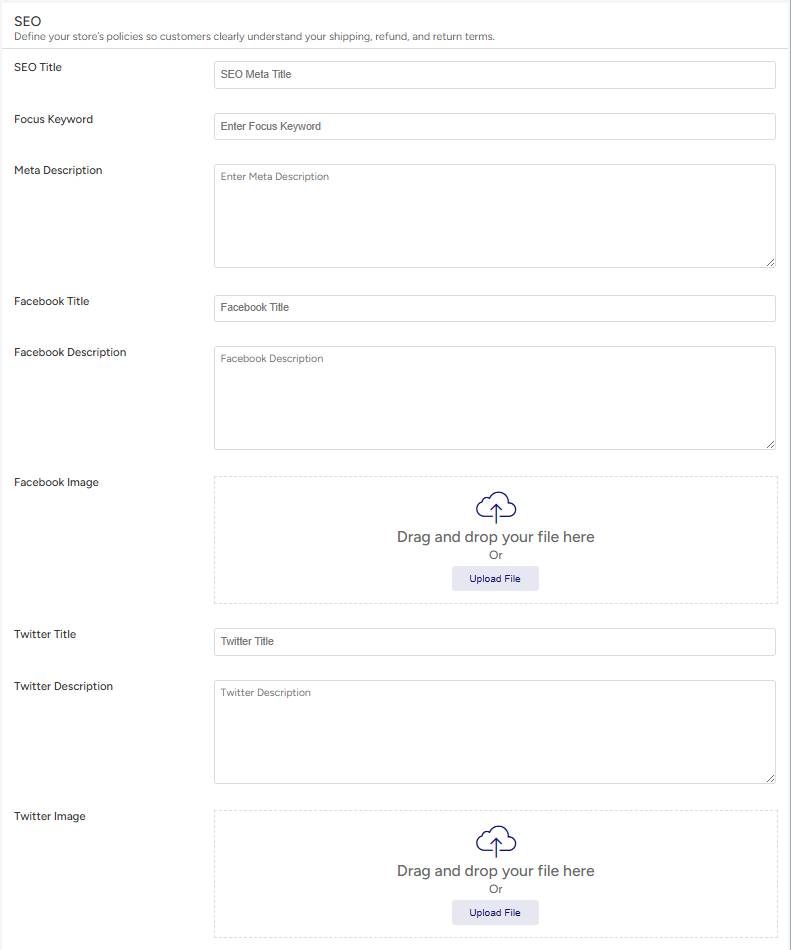Click the Facebook Description textarea
This screenshot has width=791, height=950.
pyautogui.click(x=495, y=398)
